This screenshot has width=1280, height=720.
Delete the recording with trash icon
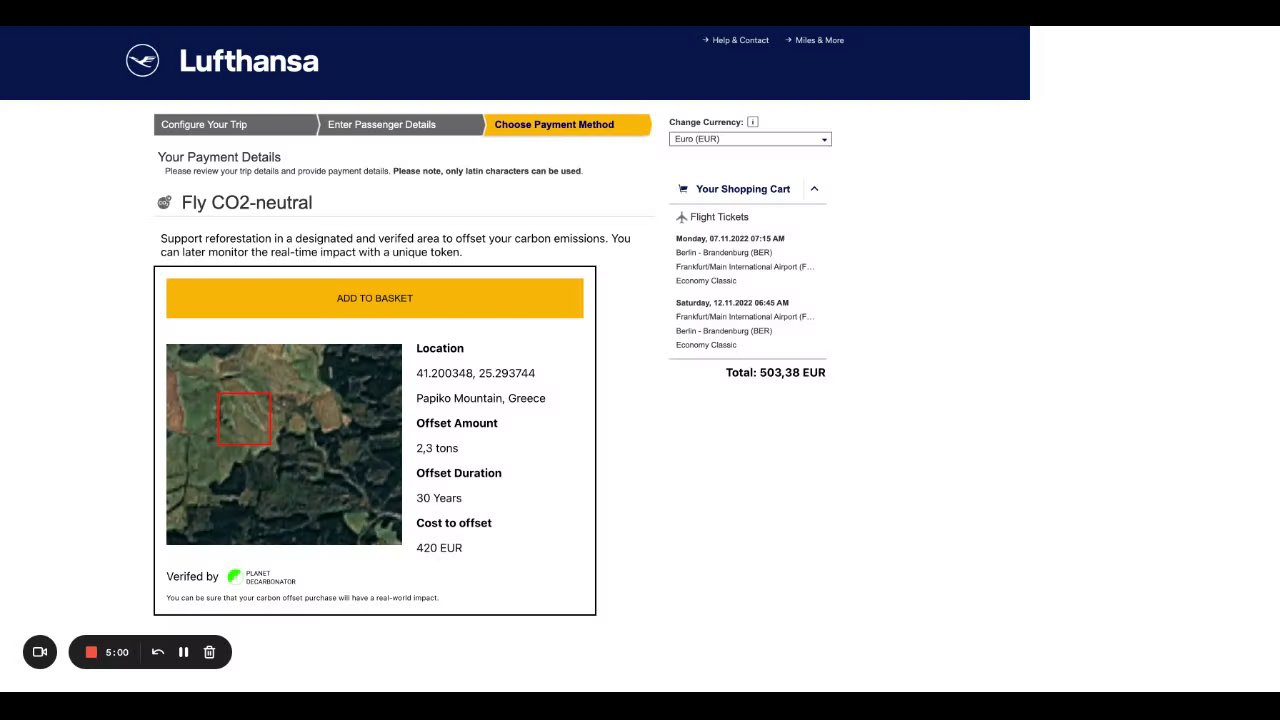[209, 652]
